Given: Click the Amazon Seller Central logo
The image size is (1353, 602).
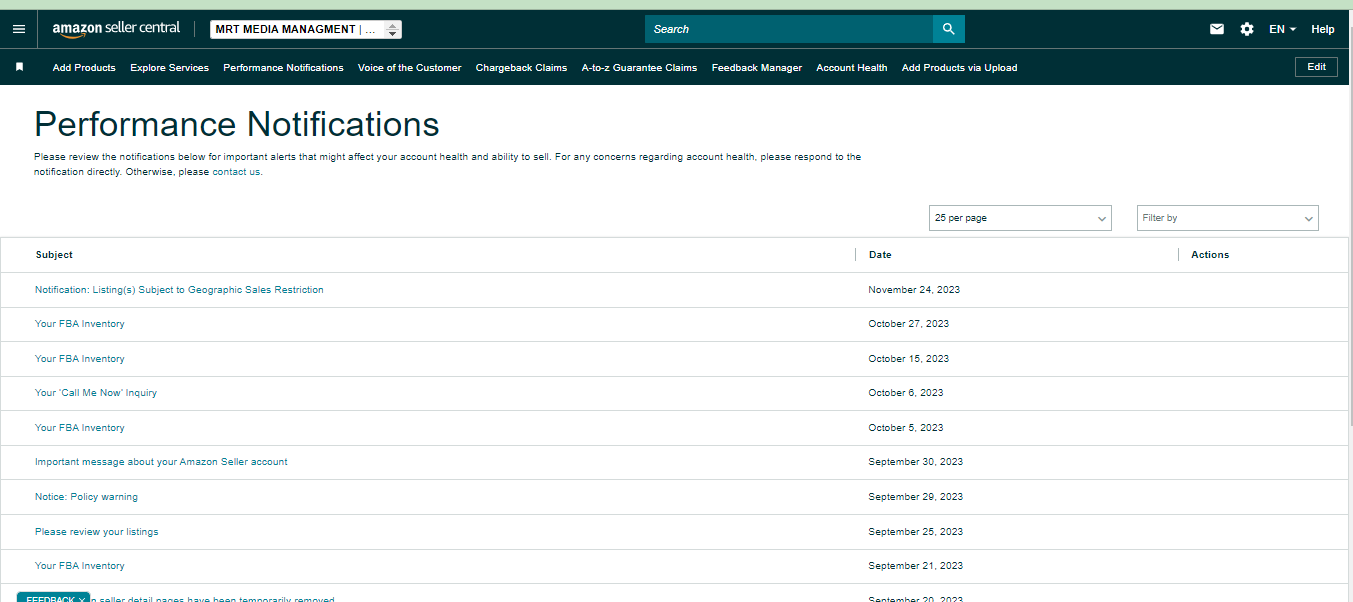Looking at the screenshot, I should [x=116, y=29].
